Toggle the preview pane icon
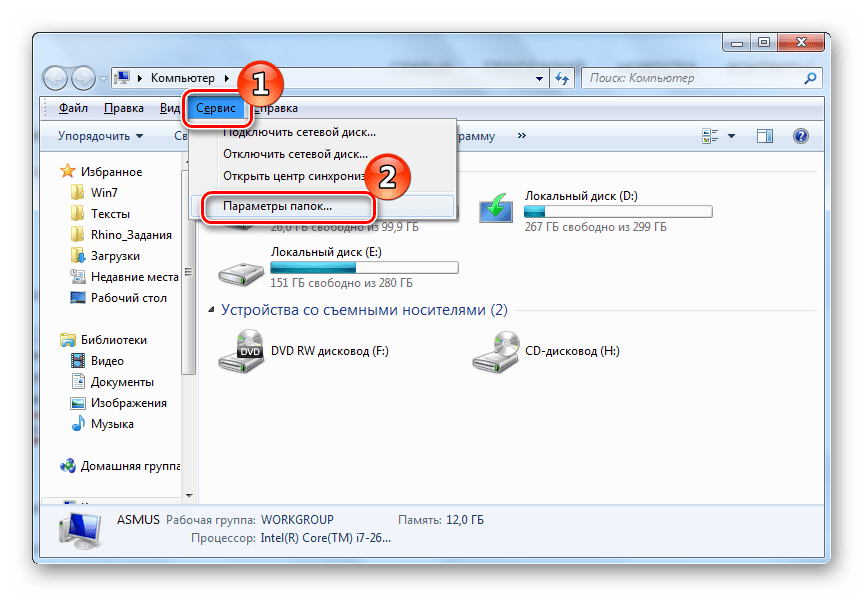The height and width of the screenshot is (597, 864). point(765,136)
